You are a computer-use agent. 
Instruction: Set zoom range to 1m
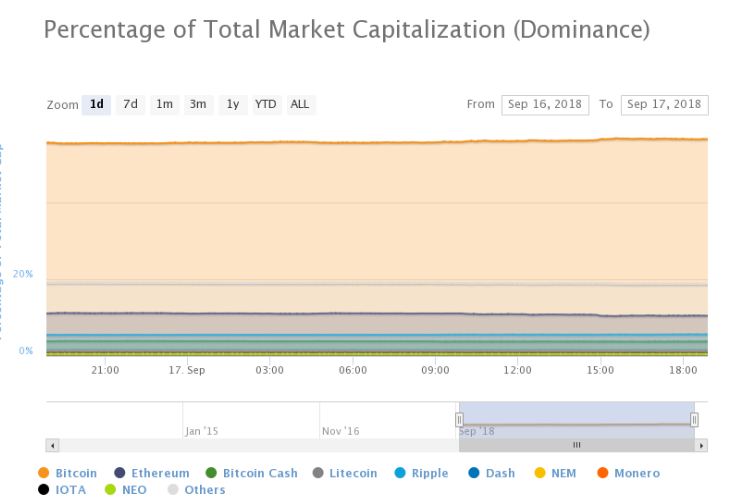point(164,104)
